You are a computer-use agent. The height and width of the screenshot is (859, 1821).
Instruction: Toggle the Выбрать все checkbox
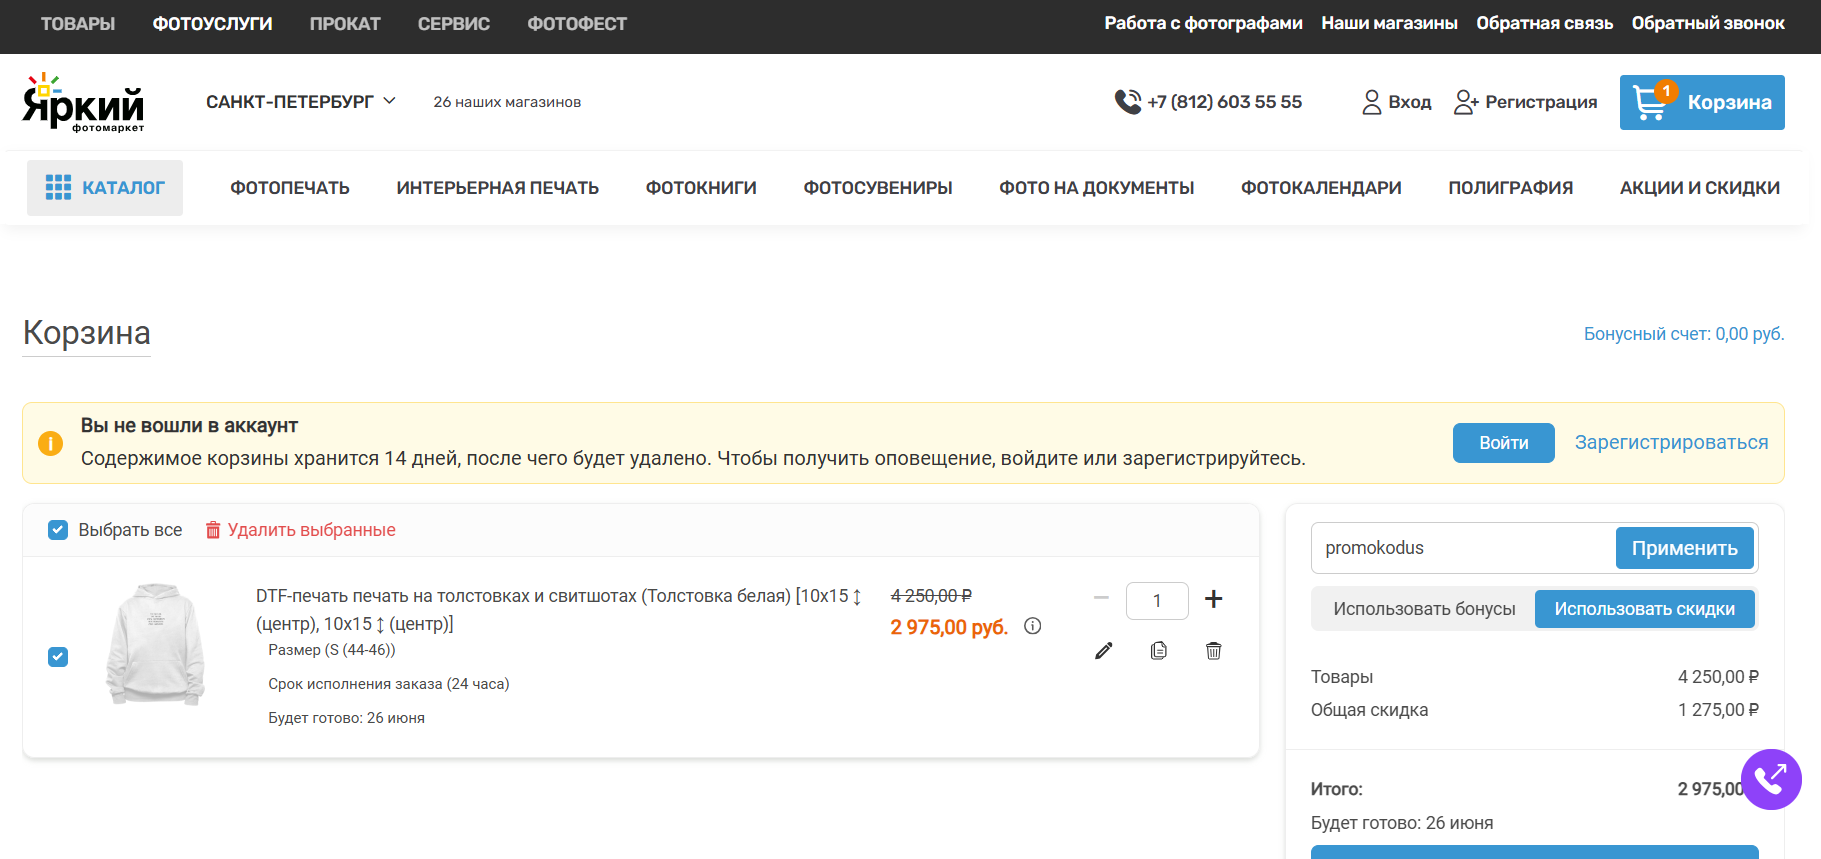pos(58,530)
